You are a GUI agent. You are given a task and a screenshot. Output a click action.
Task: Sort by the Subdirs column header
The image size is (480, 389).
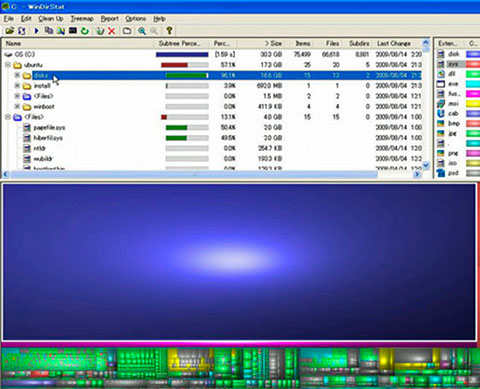357,43
